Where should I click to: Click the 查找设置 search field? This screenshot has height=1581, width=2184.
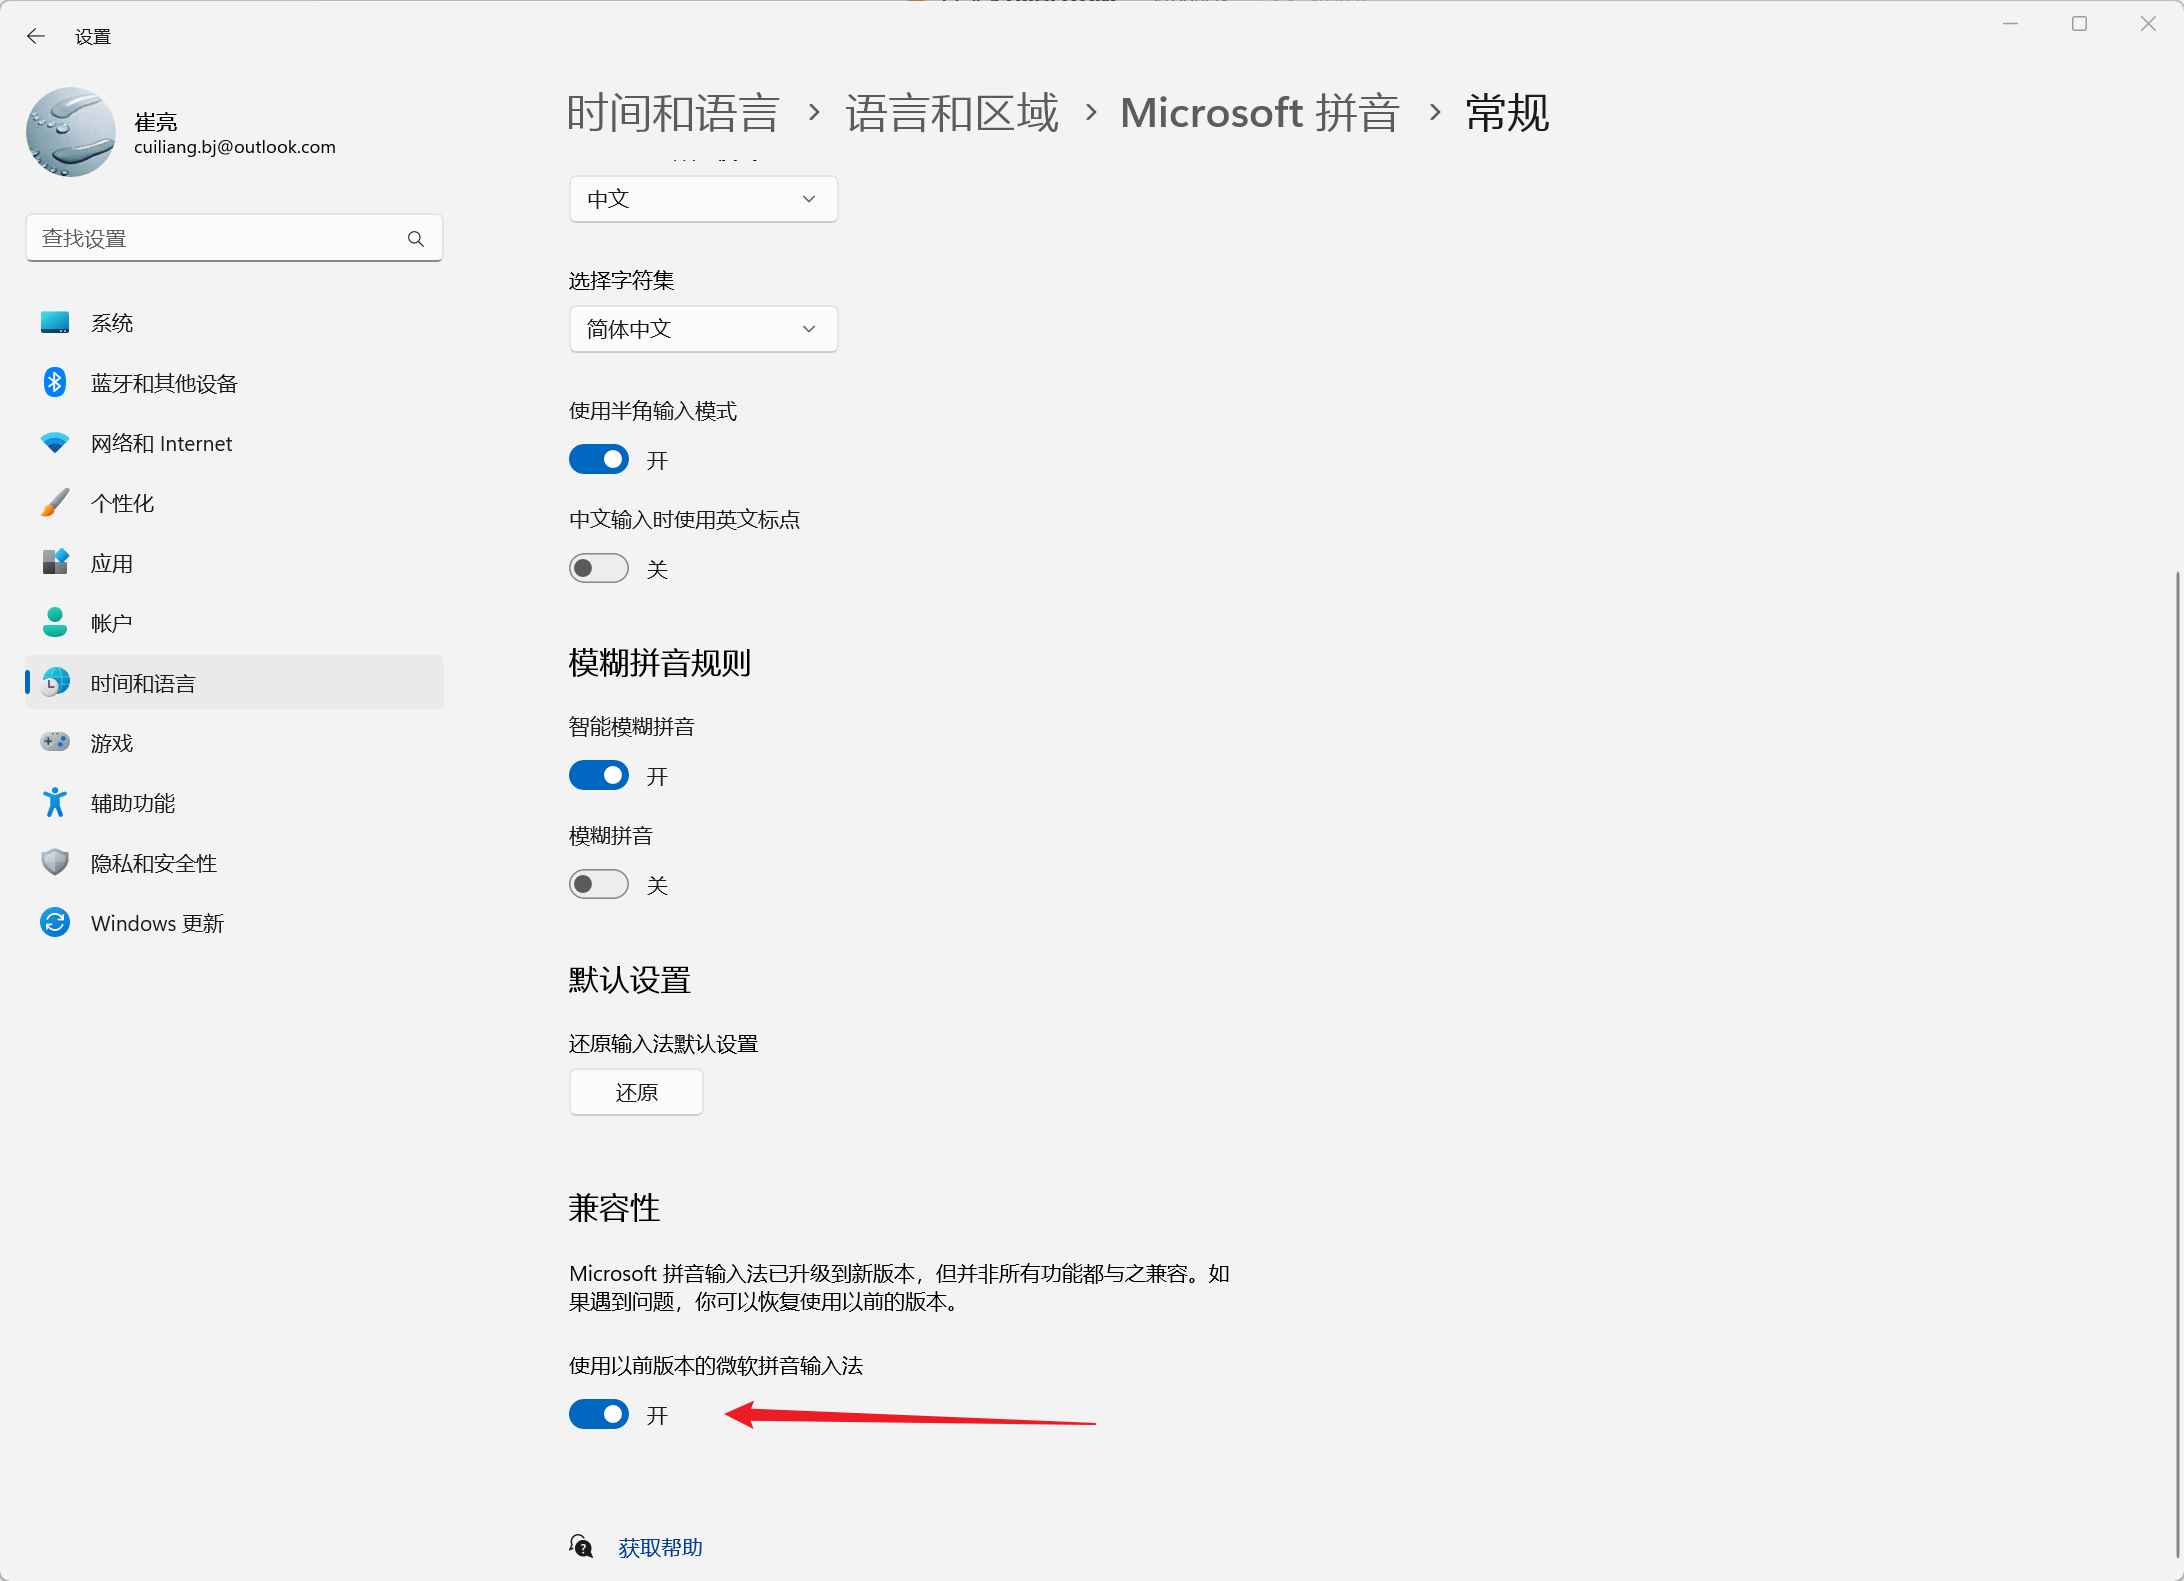coord(215,239)
